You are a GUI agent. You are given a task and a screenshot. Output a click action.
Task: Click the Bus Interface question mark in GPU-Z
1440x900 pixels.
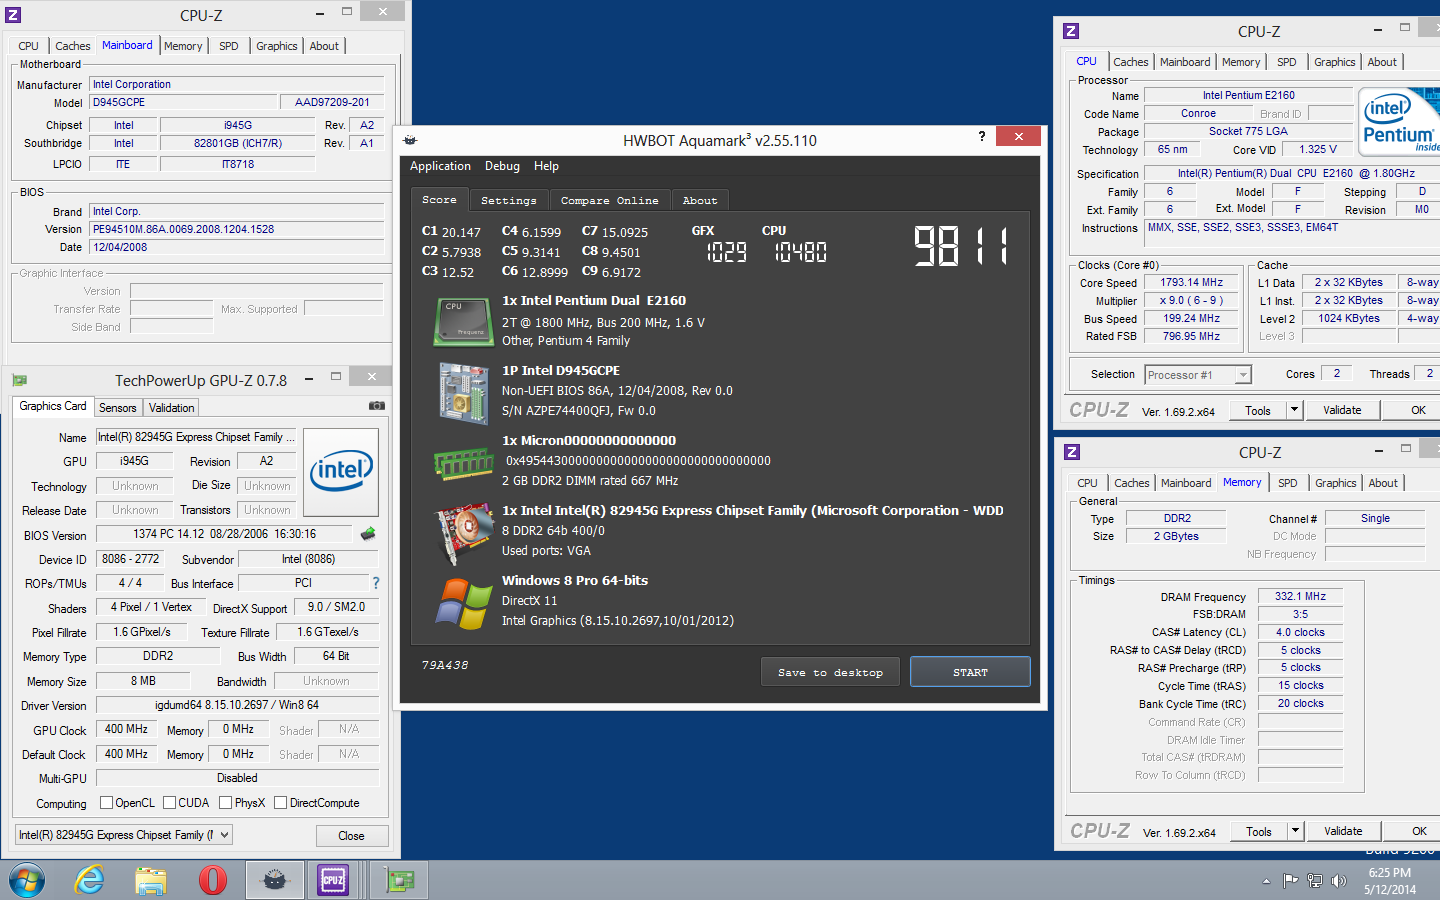coord(376,583)
